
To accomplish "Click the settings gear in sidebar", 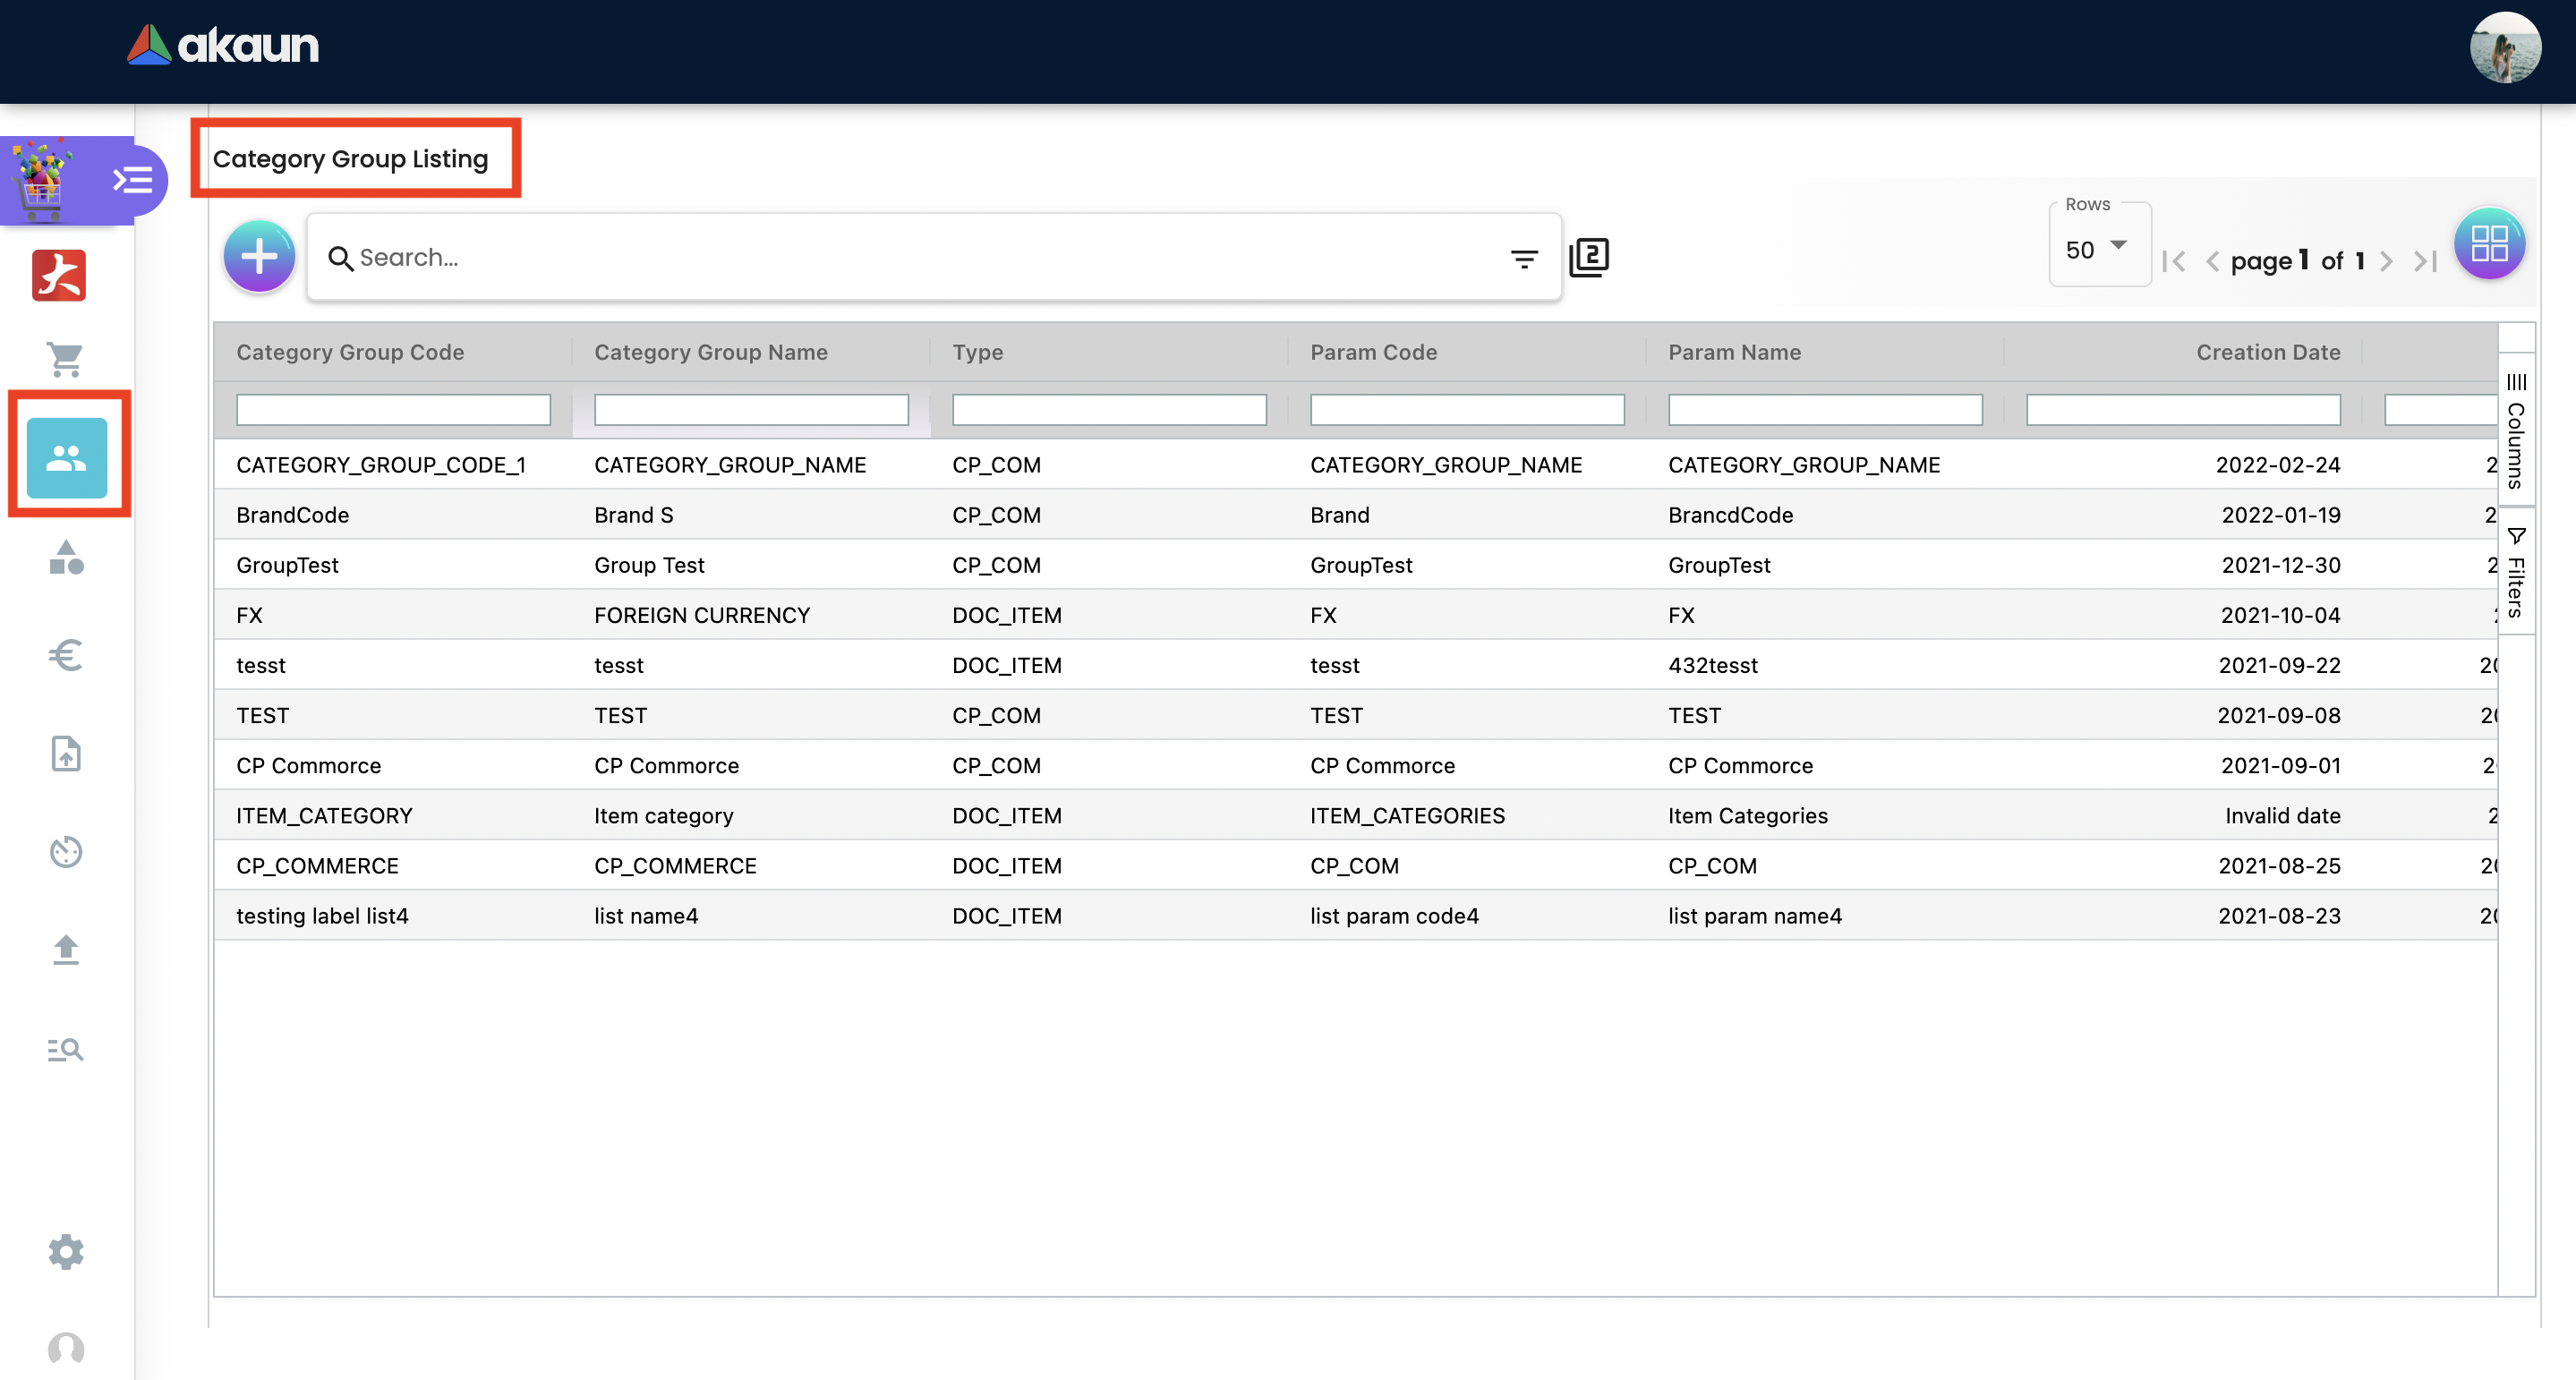I will click(x=66, y=1251).
